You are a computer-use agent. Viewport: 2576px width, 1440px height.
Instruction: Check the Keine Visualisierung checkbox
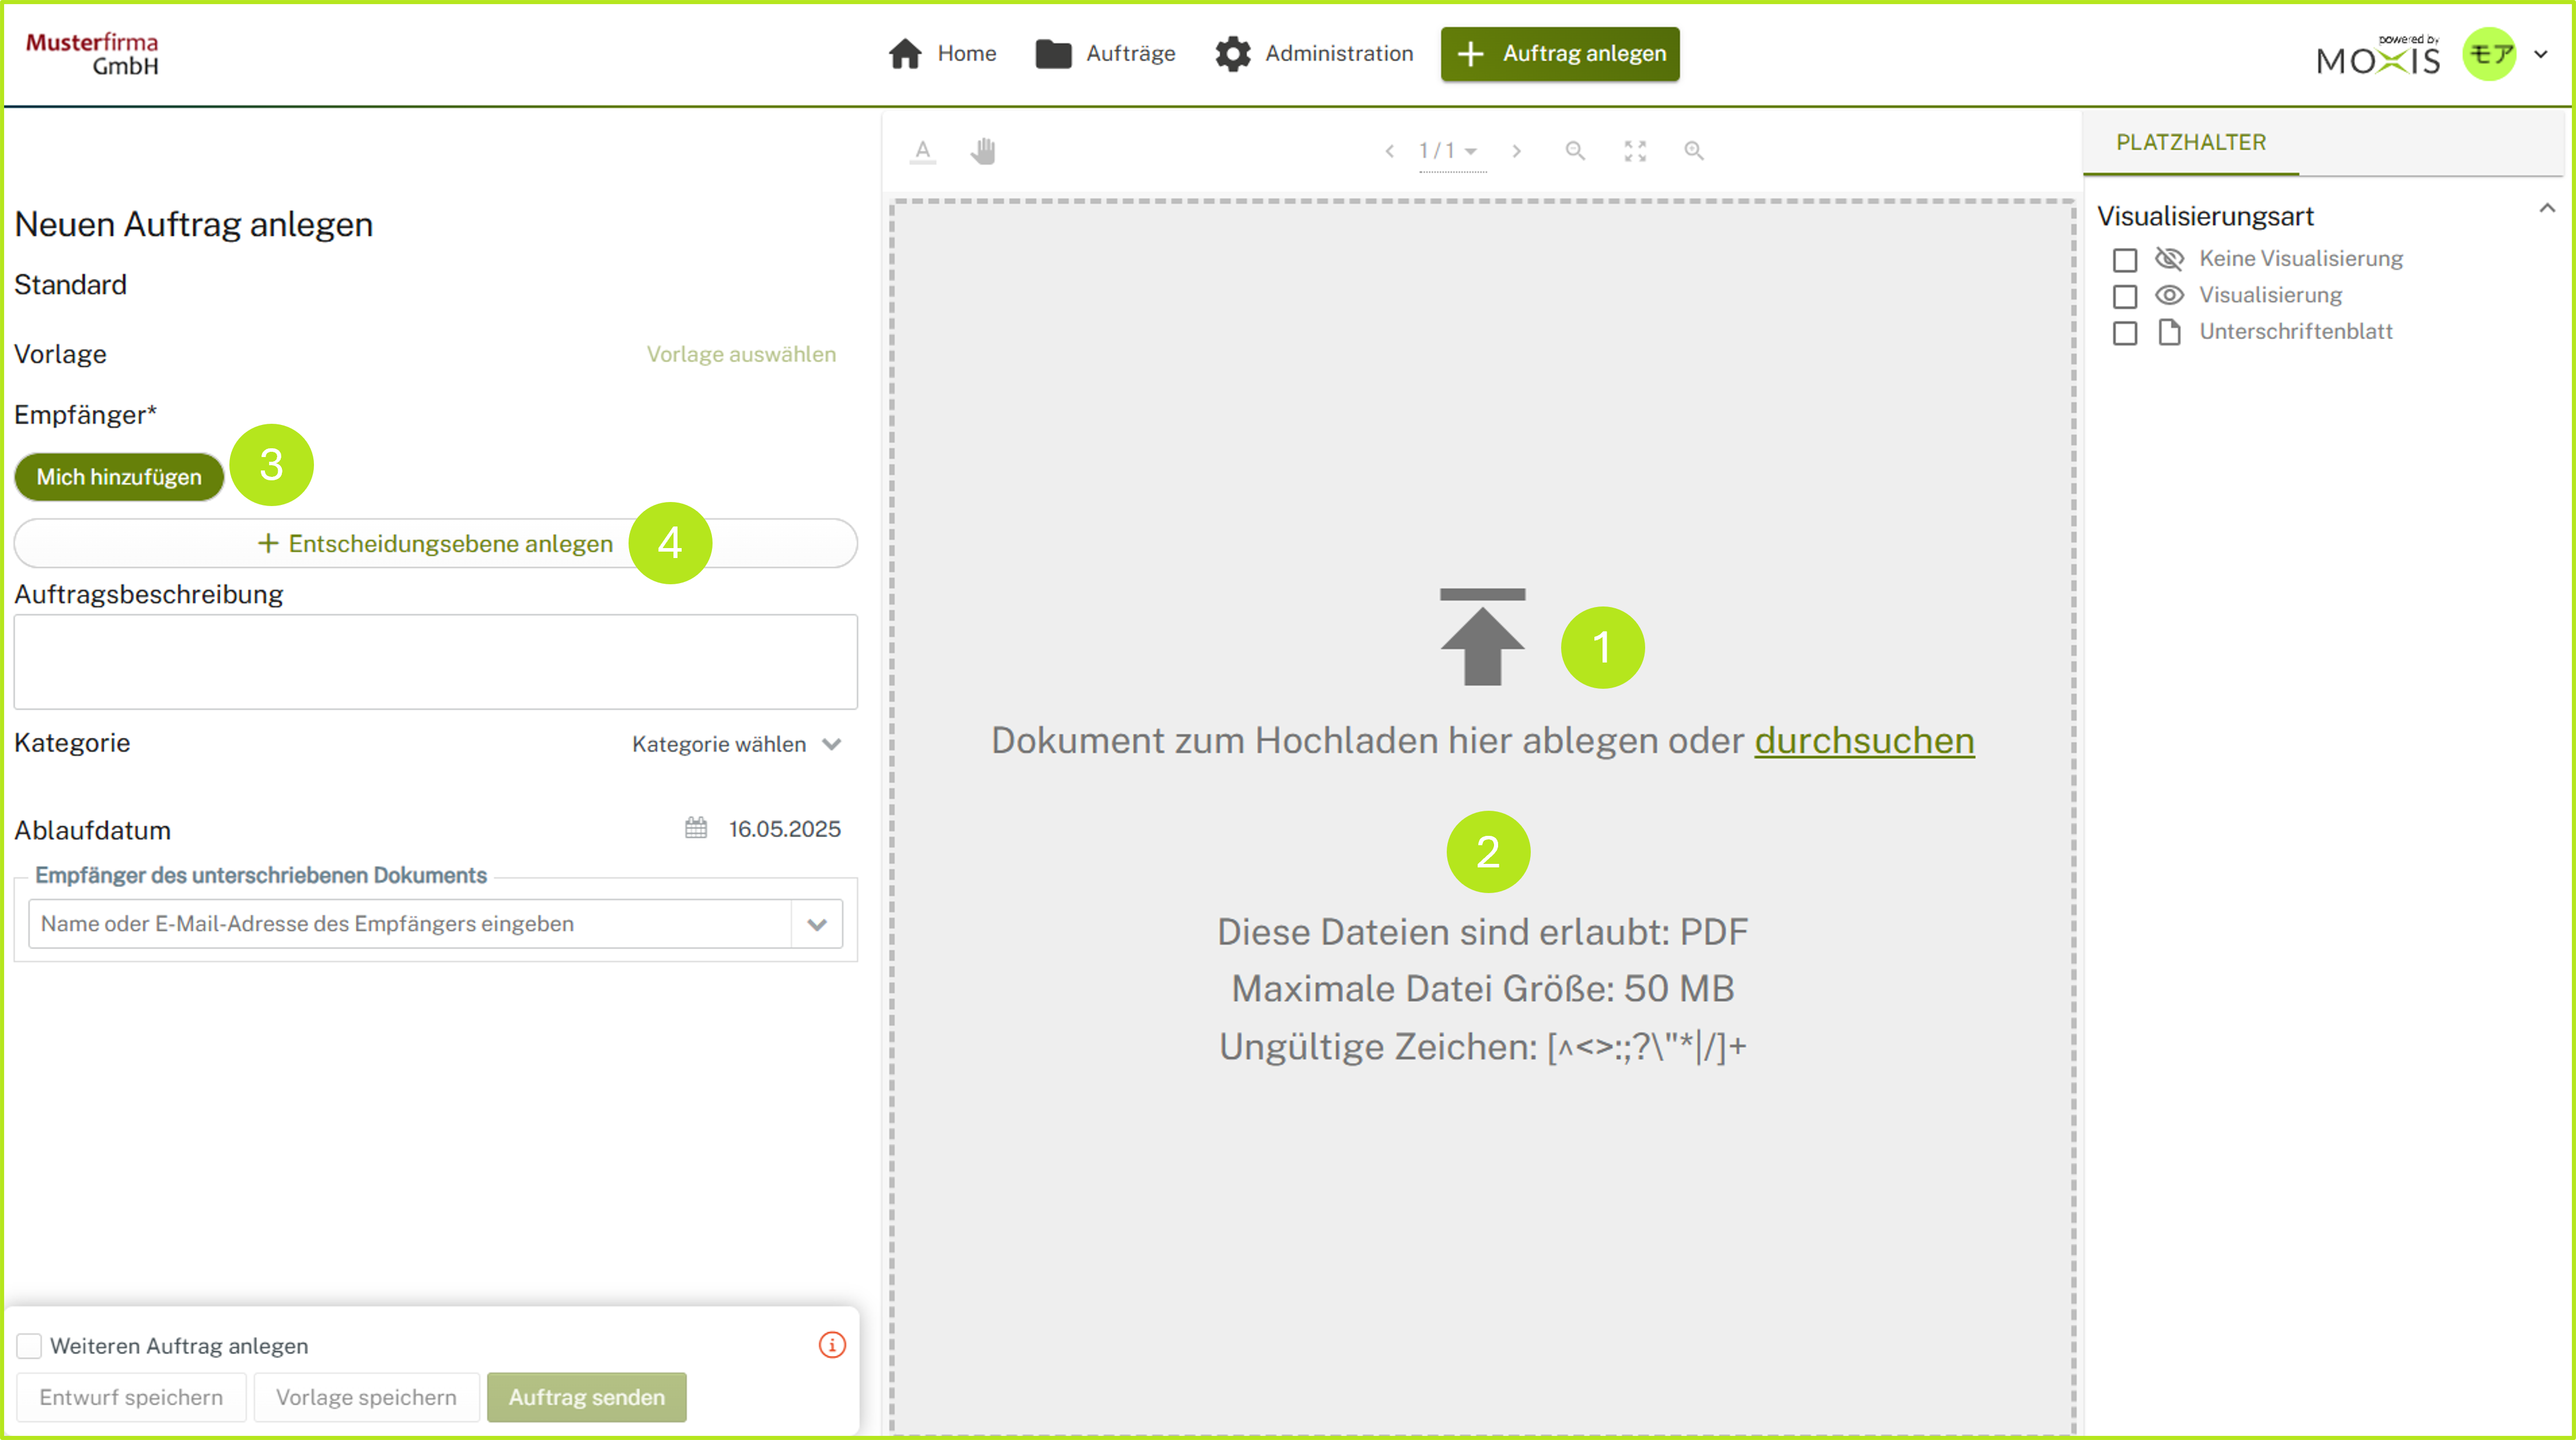(x=2124, y=260)
